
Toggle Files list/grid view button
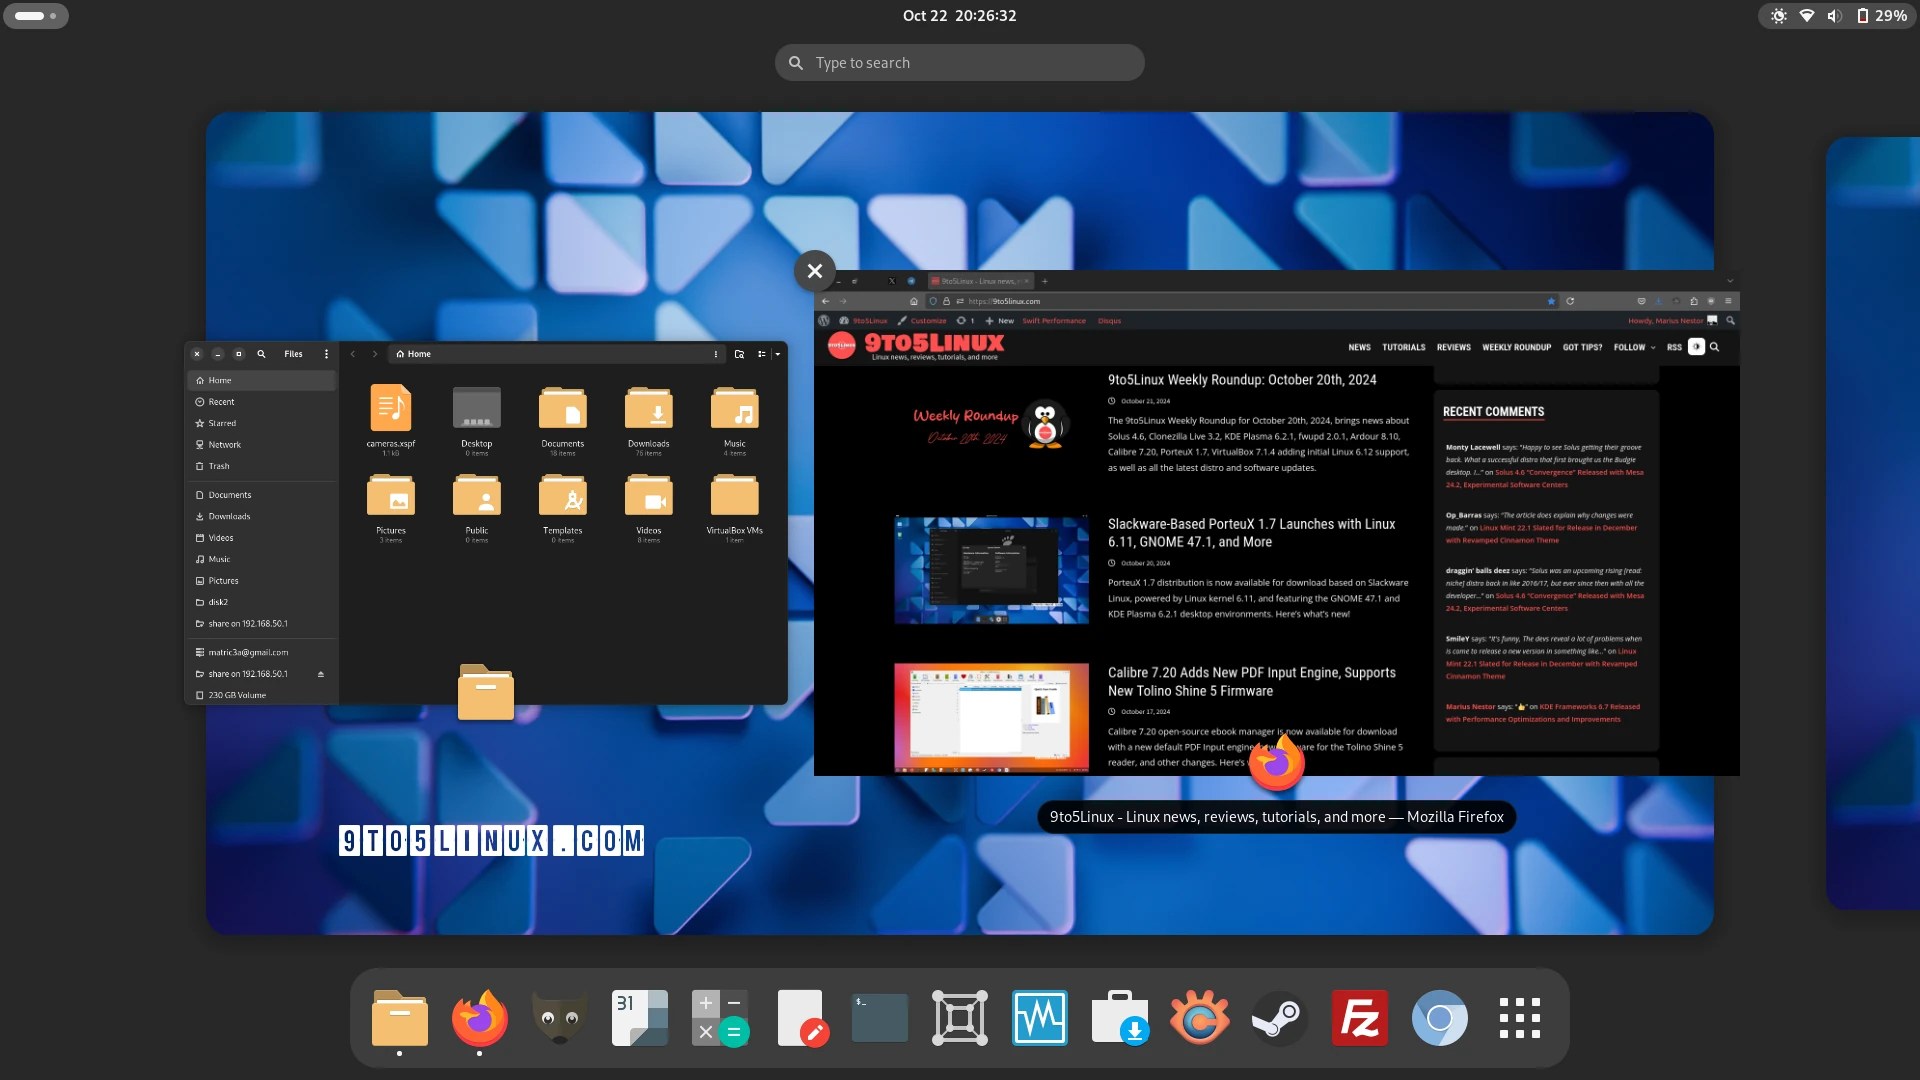(x=762, y=354)
